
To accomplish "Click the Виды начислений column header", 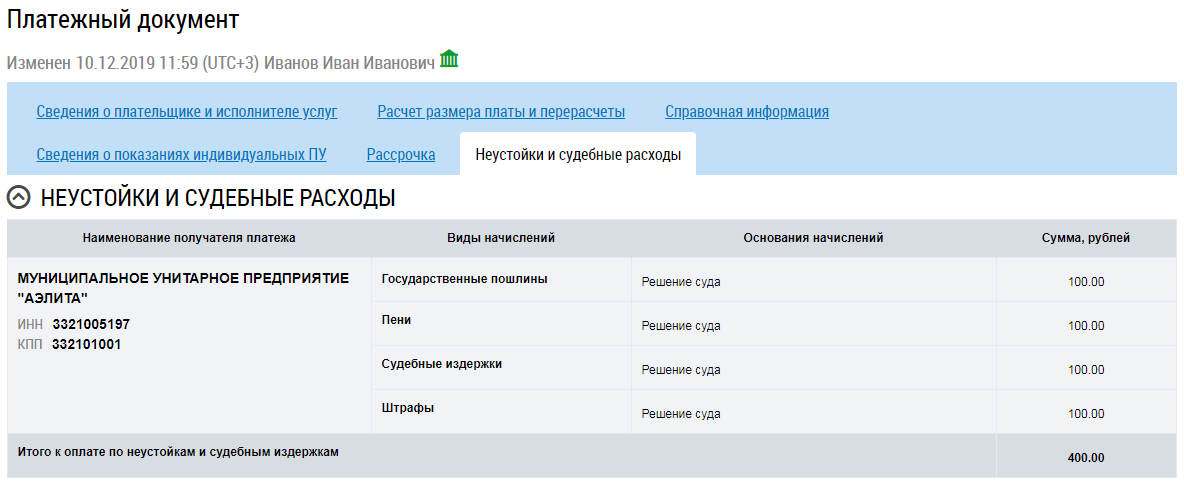I will point(500,238).
